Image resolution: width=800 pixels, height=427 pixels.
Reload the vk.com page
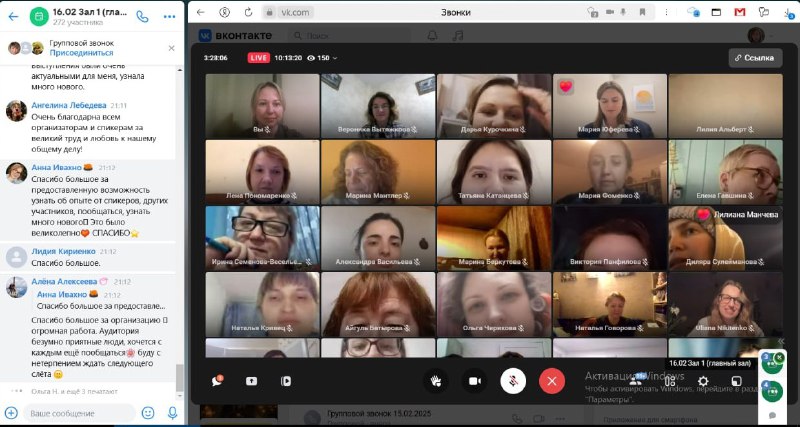coord(248,12)
